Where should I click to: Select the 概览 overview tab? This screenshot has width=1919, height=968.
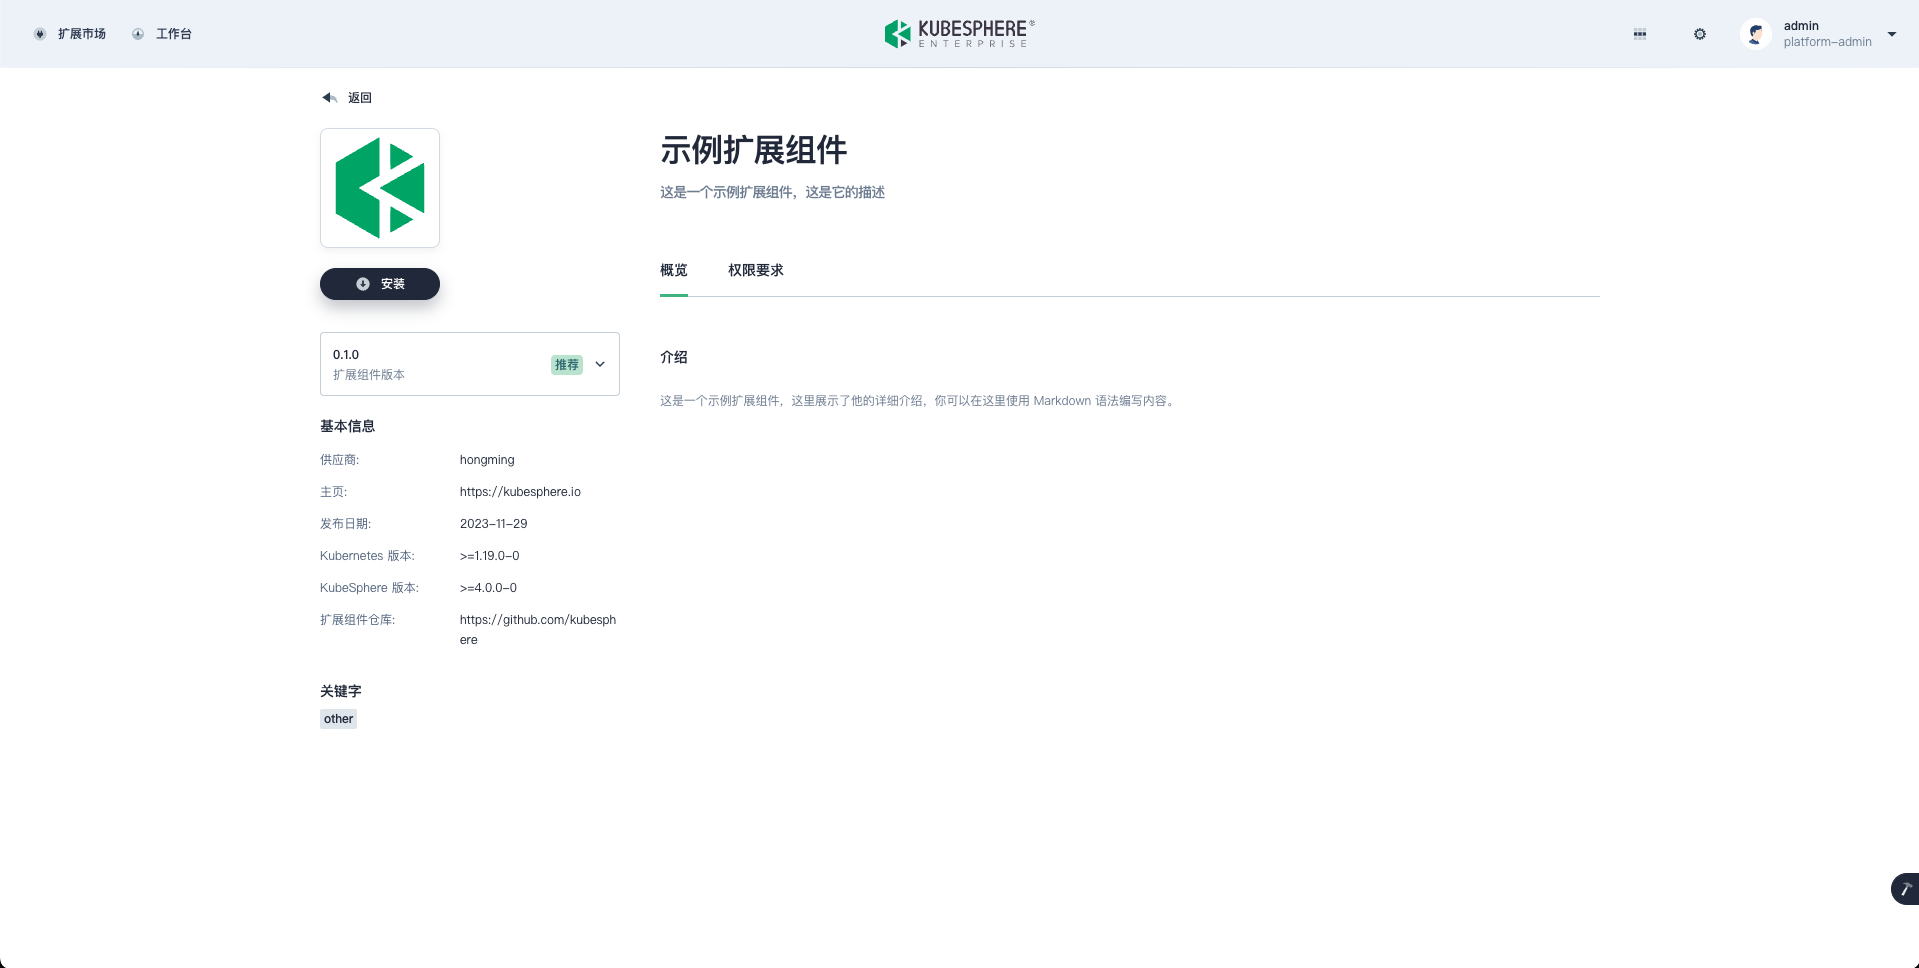pyautogui.click(x=673, y=270)
